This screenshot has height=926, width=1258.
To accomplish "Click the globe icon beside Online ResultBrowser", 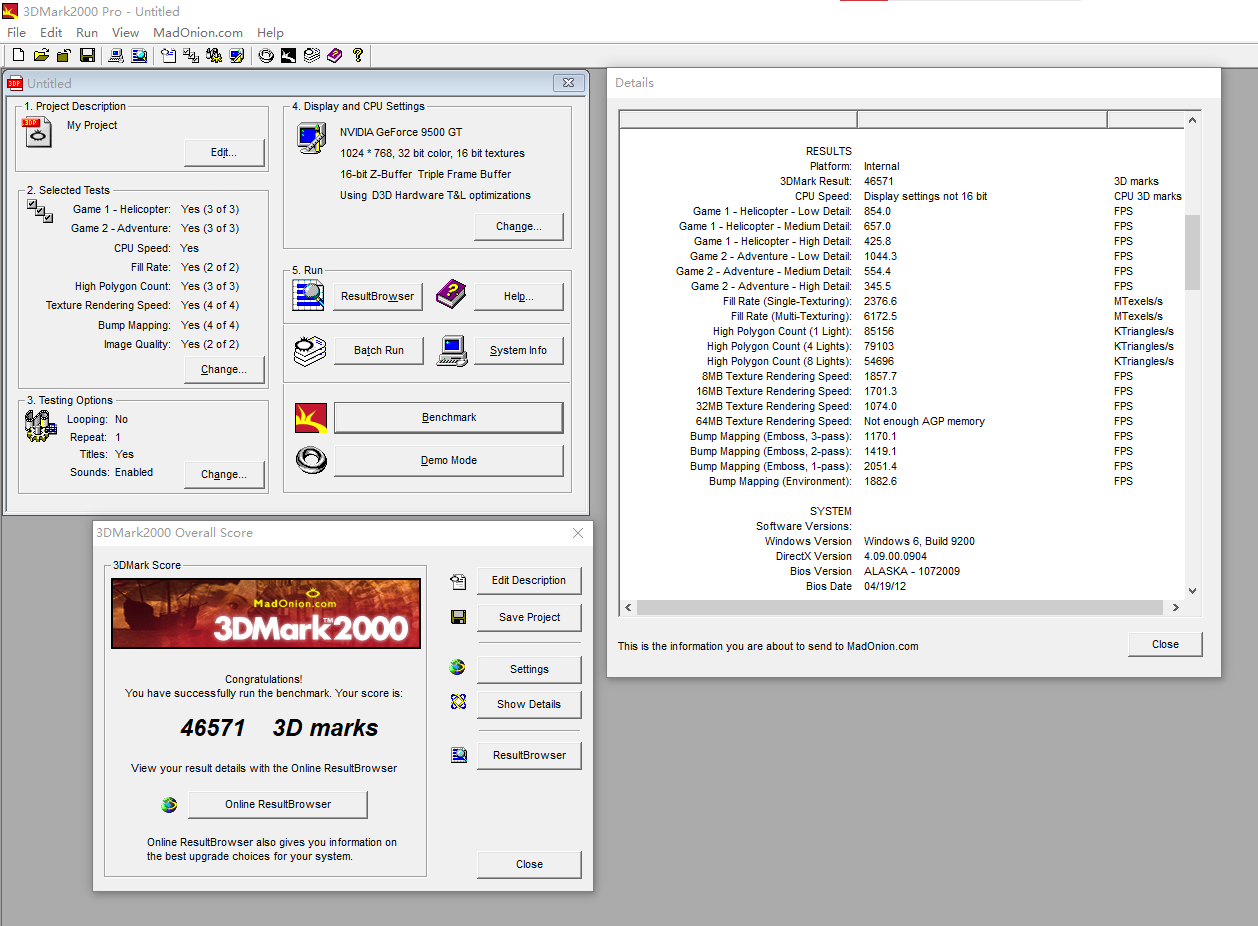I will coord(169,804).
